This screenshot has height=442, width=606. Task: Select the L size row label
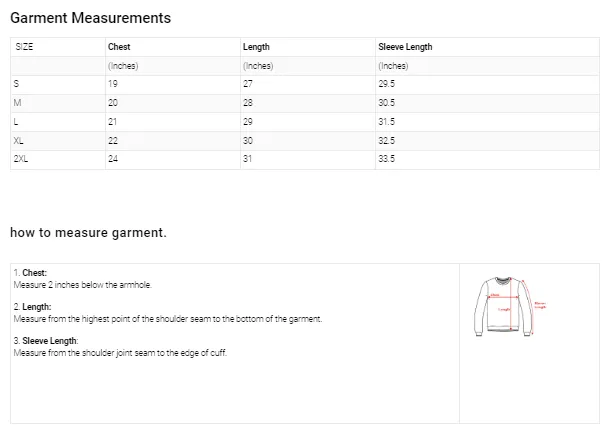[16, 122]
